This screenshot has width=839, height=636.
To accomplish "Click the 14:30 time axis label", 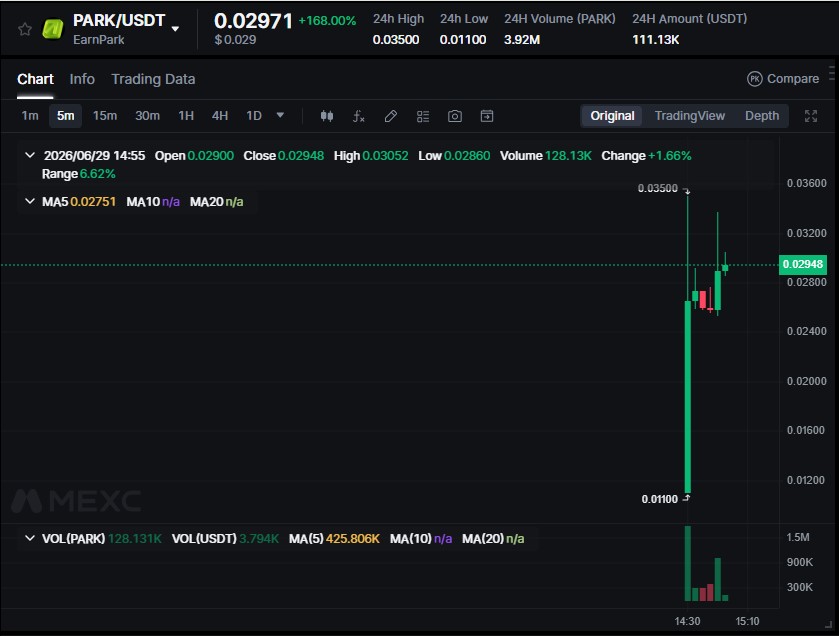I will [x=687, y=621].
